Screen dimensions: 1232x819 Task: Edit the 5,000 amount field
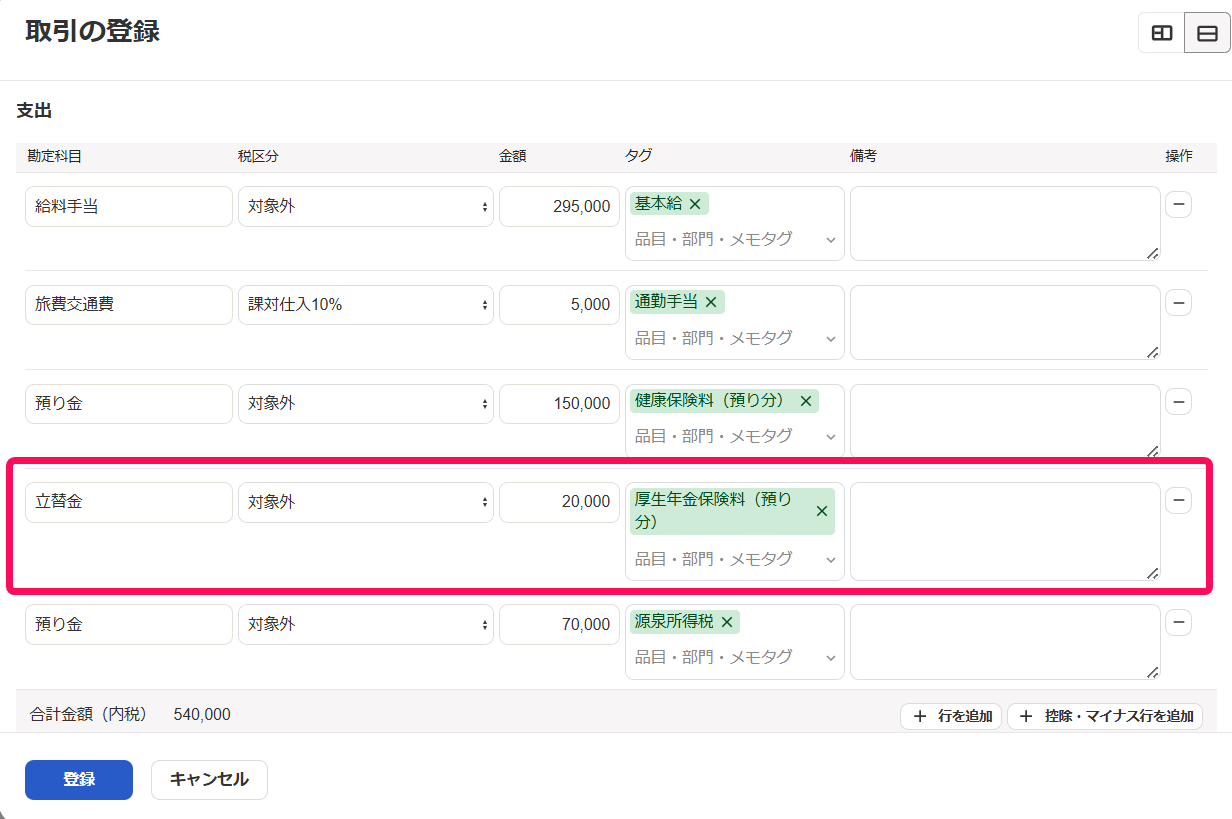pyautogui.click(x=559, y=305)
